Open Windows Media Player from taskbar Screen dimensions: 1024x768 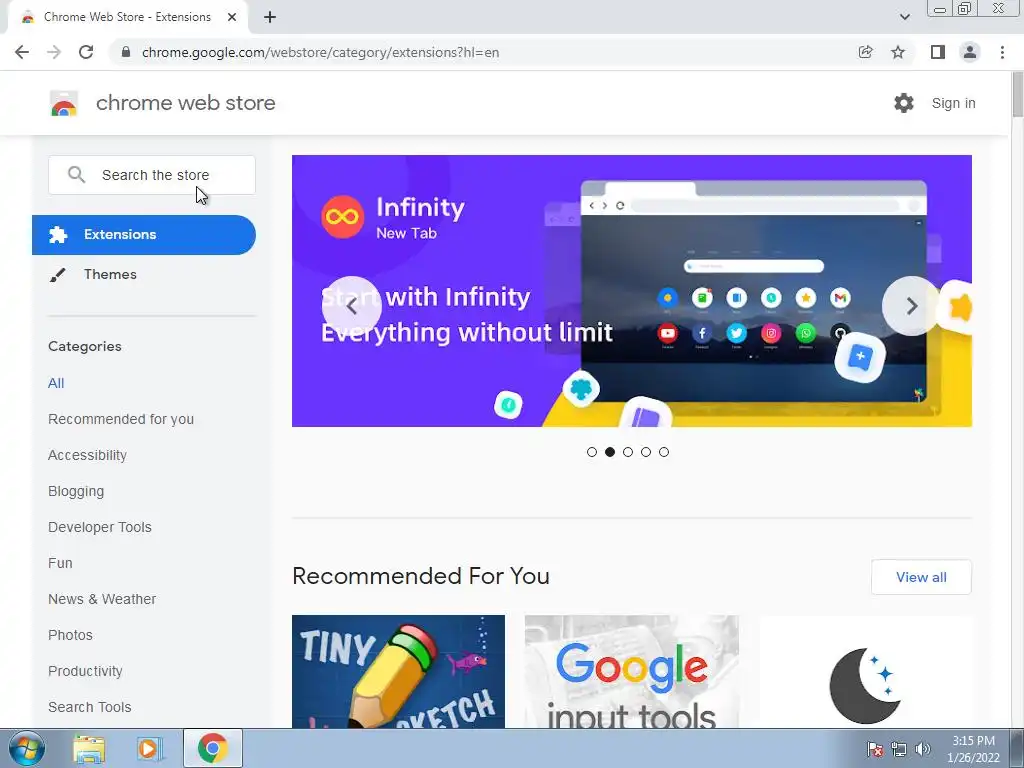coord(150,748)
